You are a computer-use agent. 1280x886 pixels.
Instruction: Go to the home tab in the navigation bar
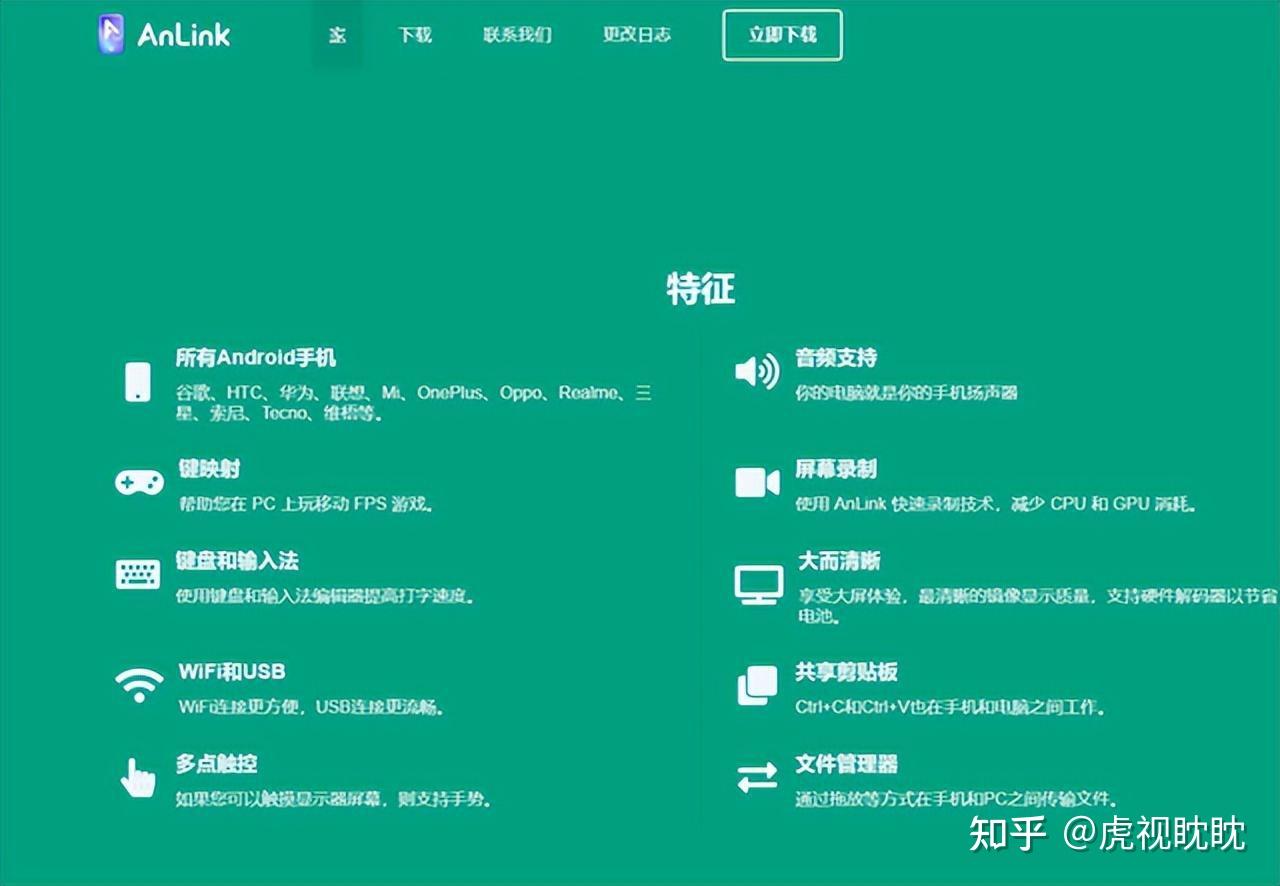coord(338,35)
